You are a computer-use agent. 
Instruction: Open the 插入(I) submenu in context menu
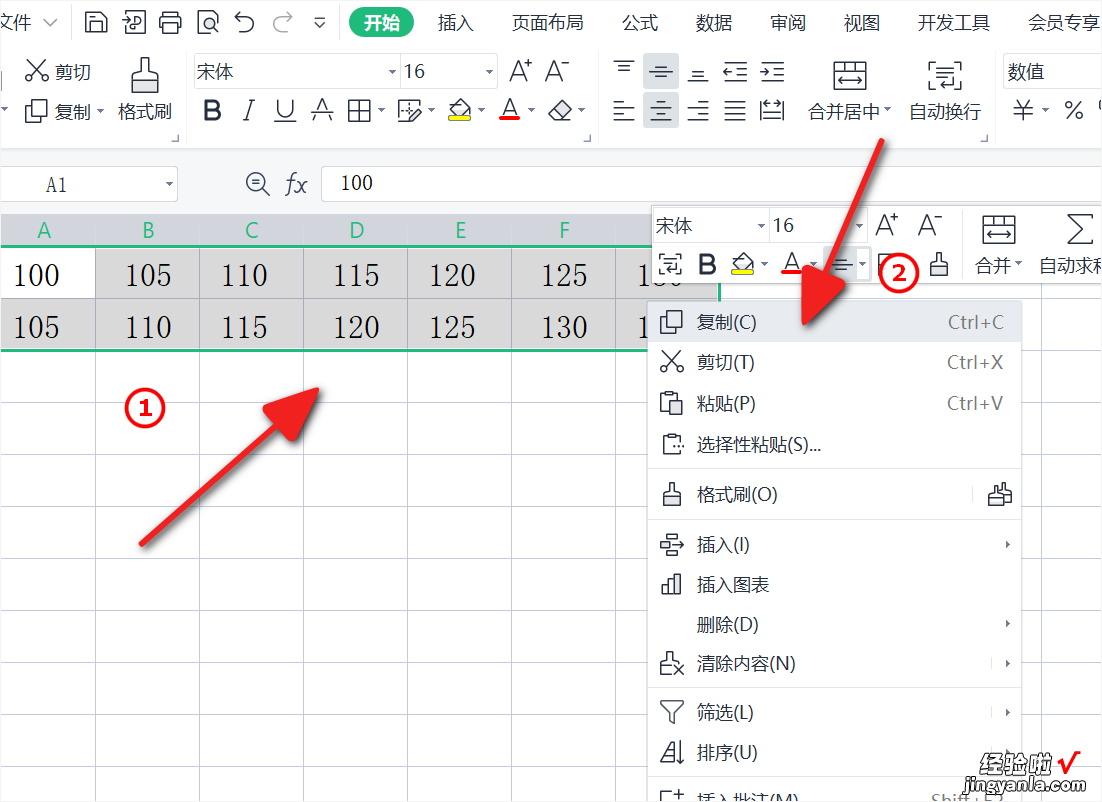click(834, 545)
